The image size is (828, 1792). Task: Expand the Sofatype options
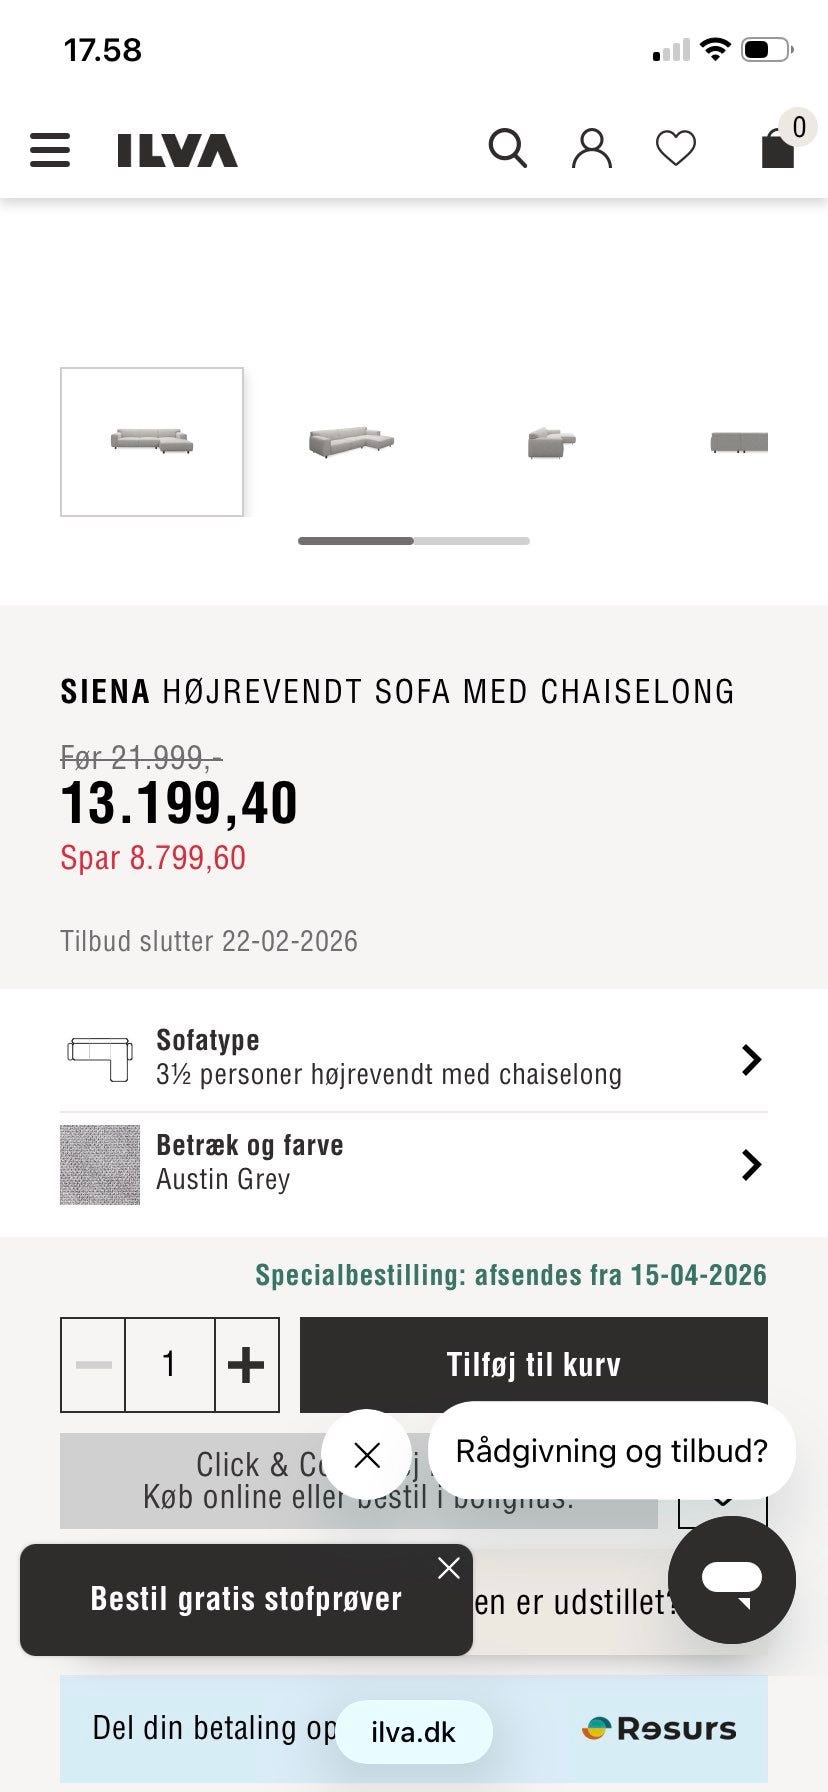pyautogui.click(x=751, y=1059)
